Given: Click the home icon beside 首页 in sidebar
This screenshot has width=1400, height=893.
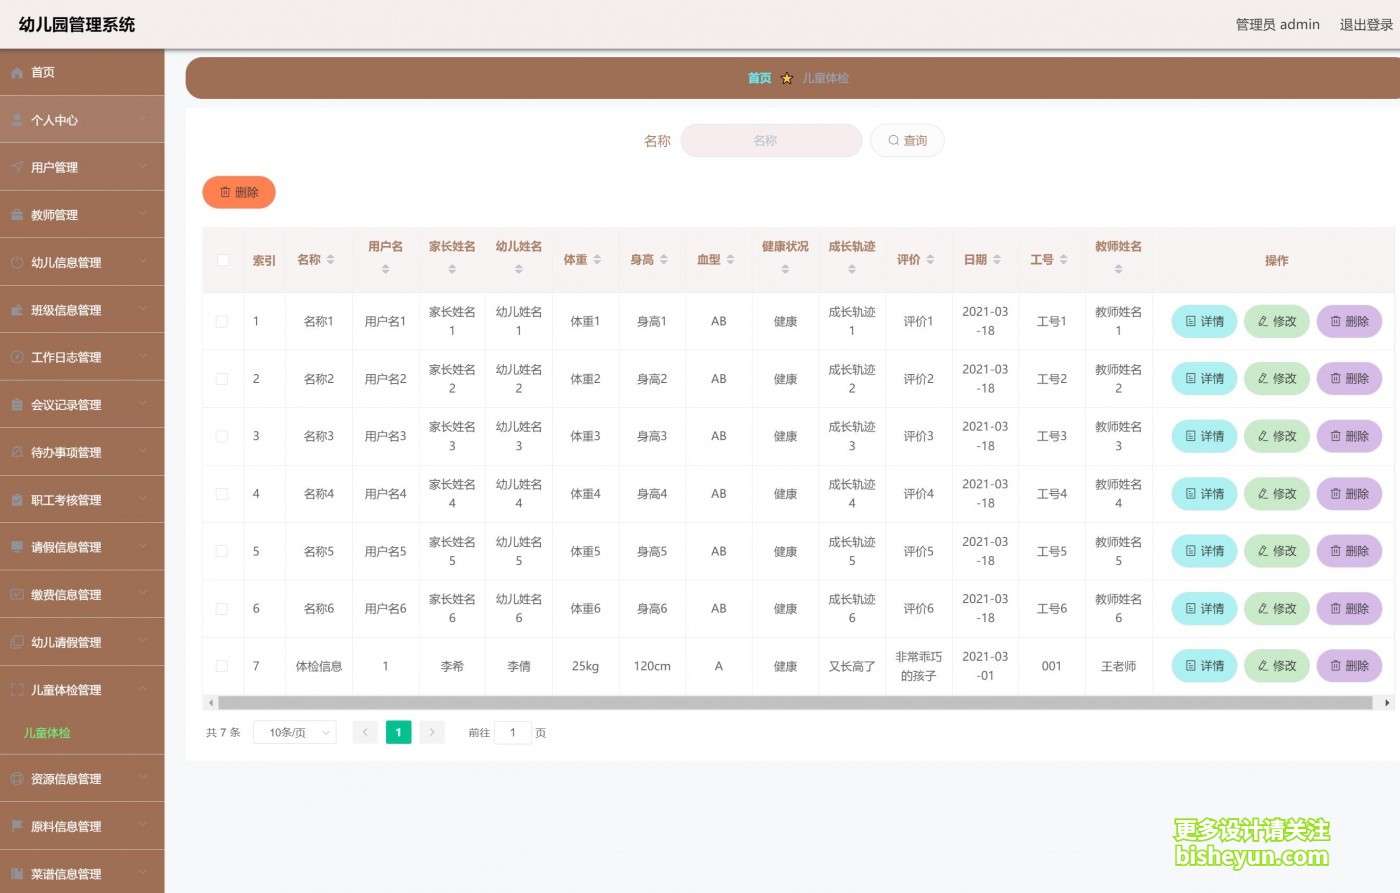Looking at the screenshot, I should [x=17, y=73].
